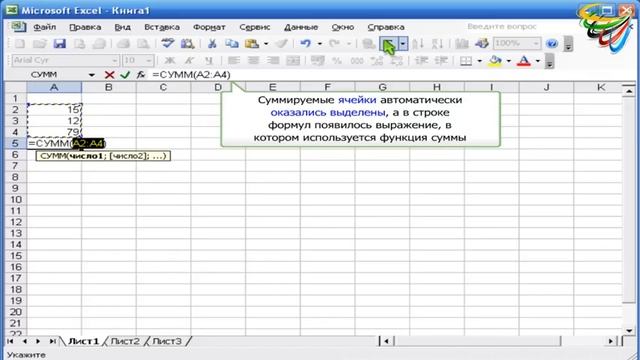
Task: Click the Merge and Center icon
Action: point(293,61)
